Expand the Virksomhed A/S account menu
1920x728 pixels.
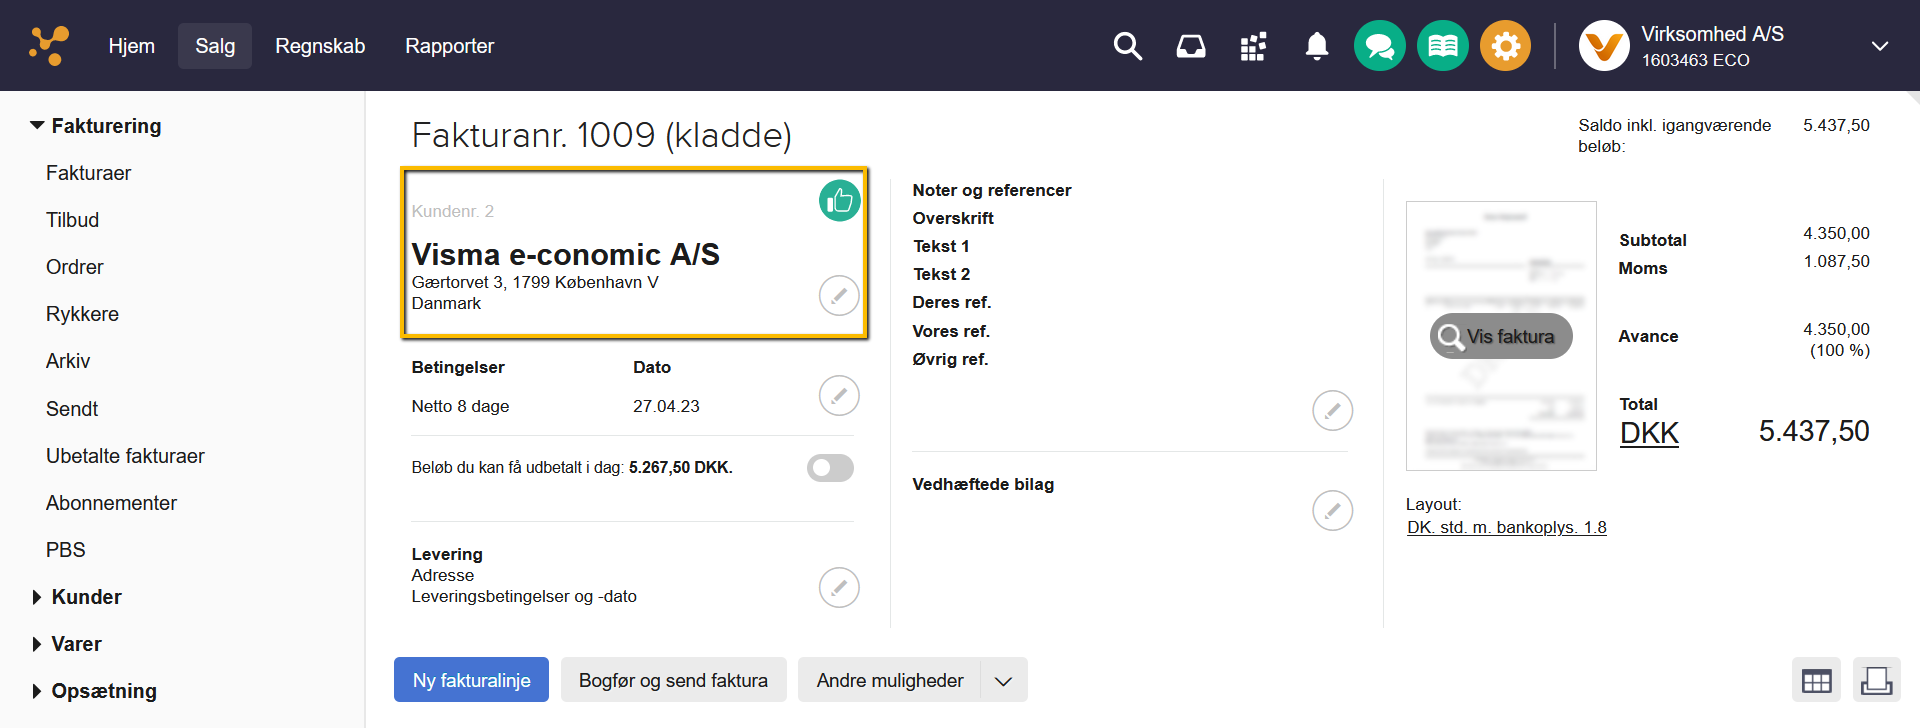[1879, 46]
